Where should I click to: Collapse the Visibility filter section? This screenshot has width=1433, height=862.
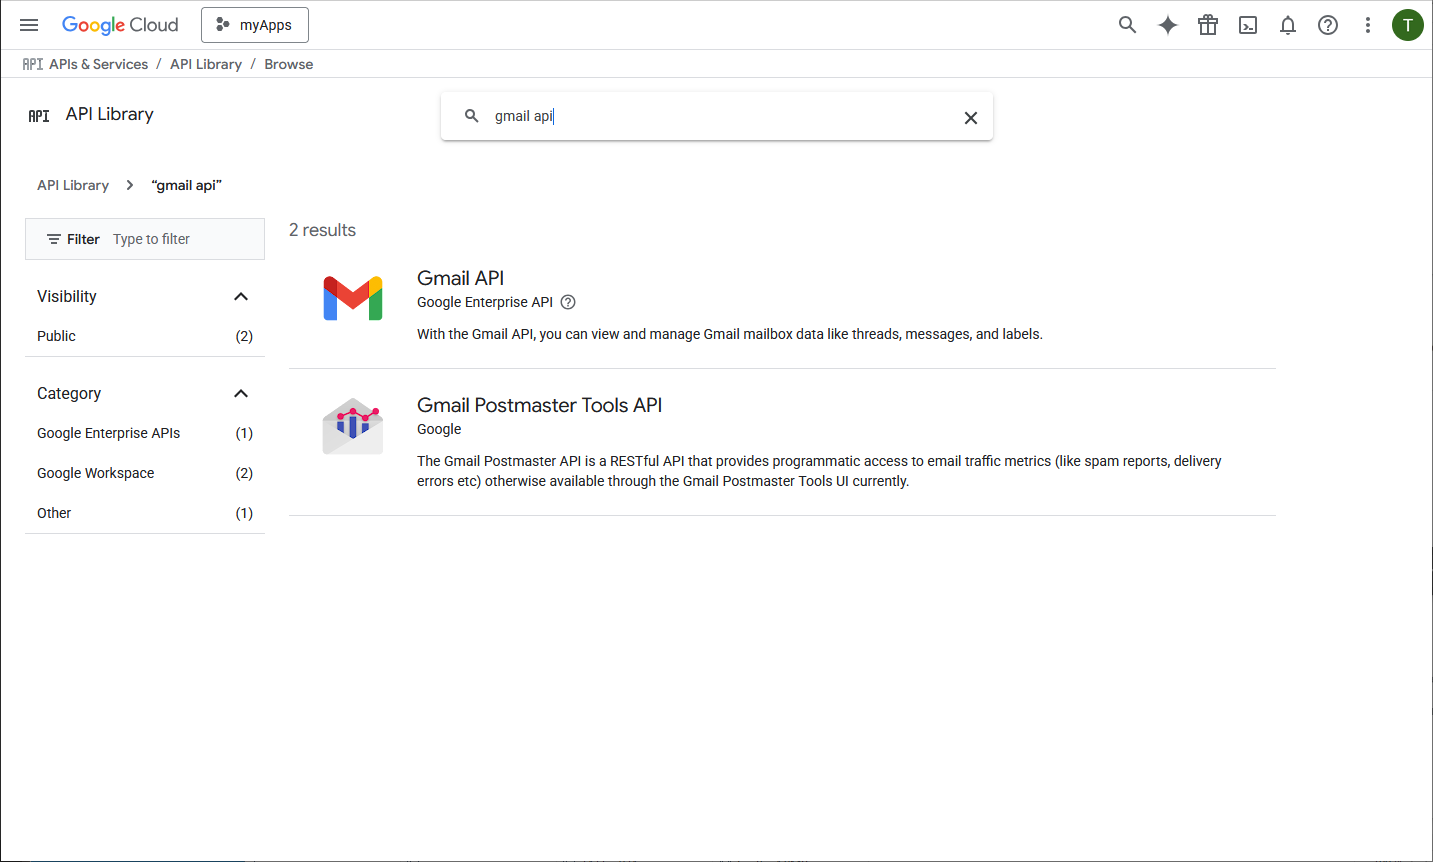coord(241,296)
